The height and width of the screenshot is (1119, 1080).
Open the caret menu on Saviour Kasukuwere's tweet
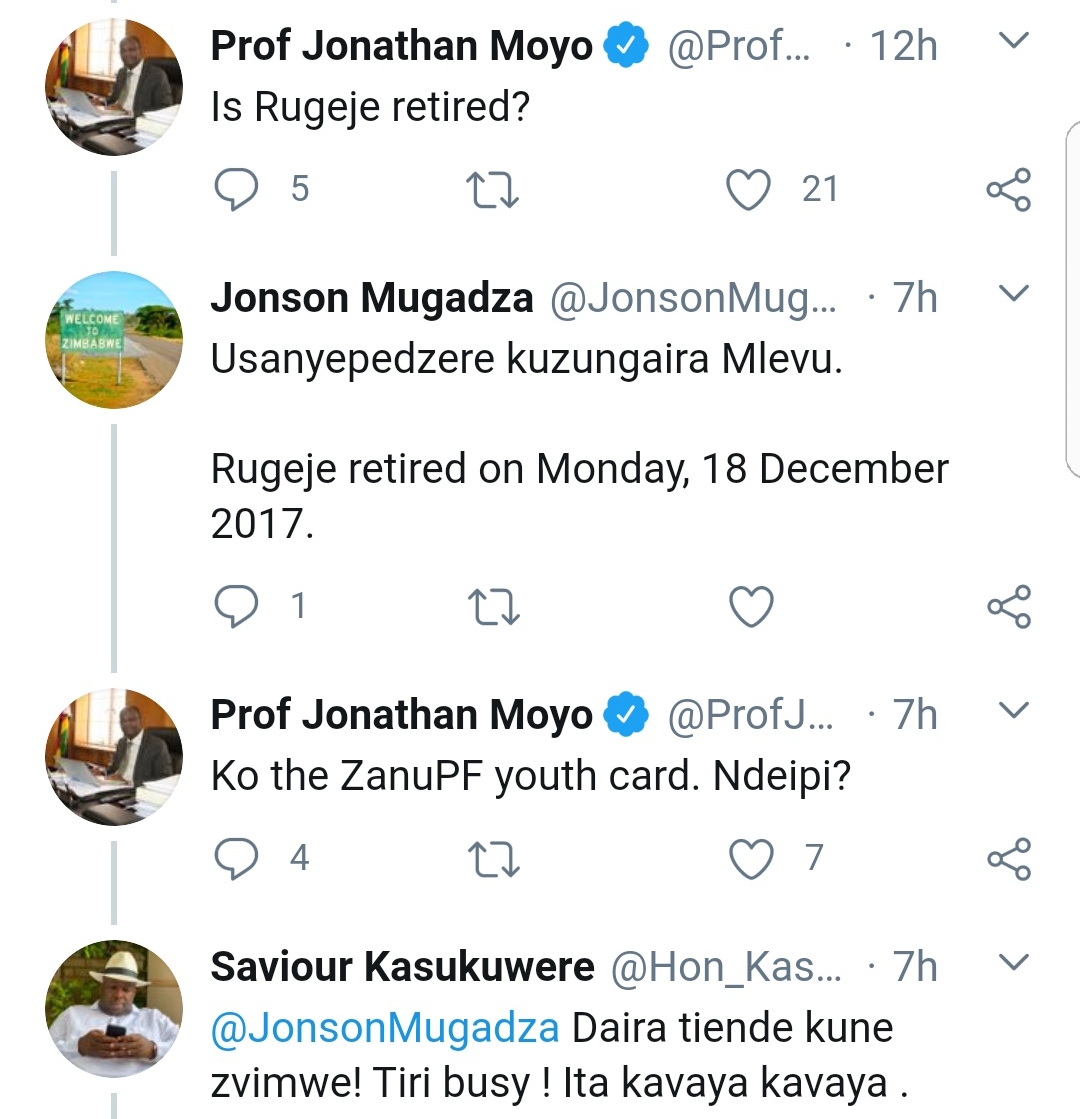1016,963
